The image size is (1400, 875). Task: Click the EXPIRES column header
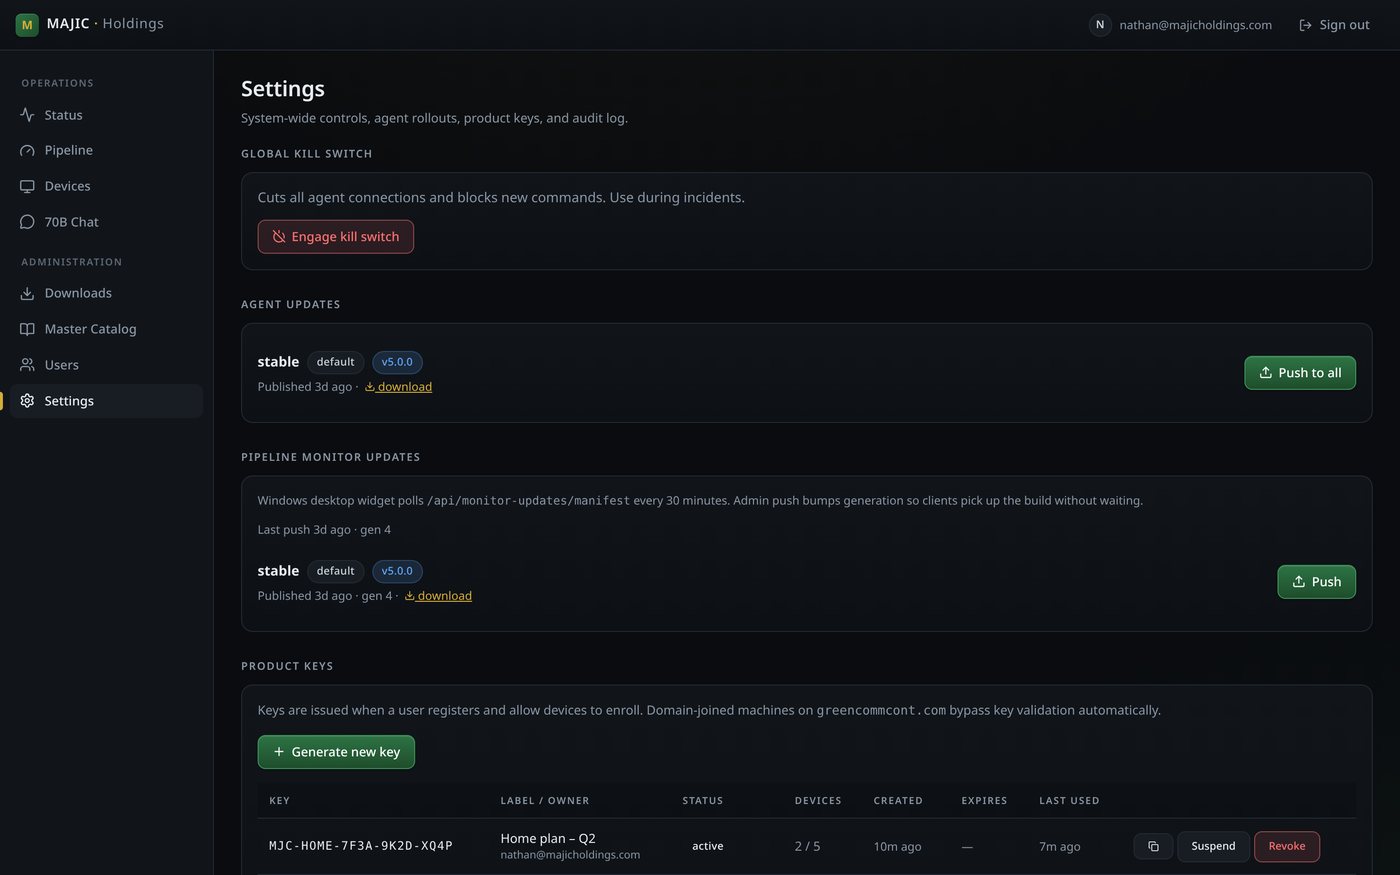(984, 801)
